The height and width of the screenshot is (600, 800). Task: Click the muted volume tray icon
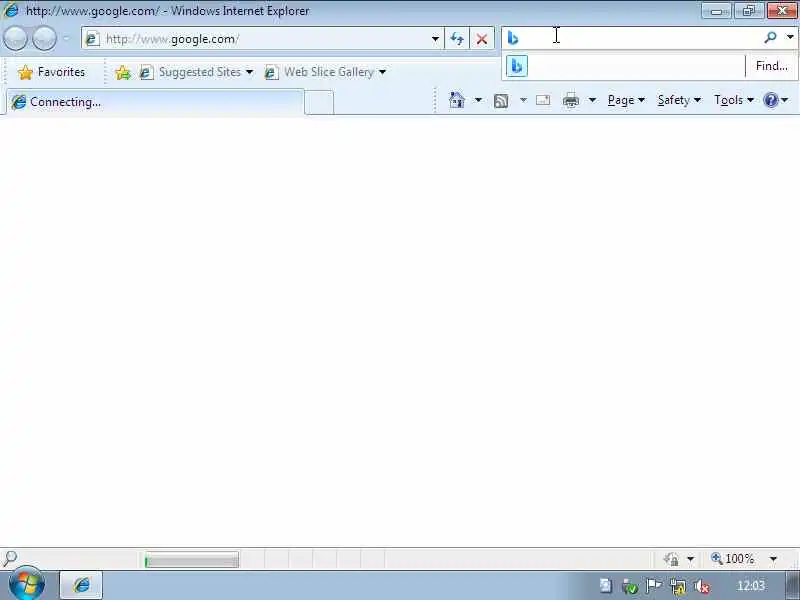tap(703, 587)
